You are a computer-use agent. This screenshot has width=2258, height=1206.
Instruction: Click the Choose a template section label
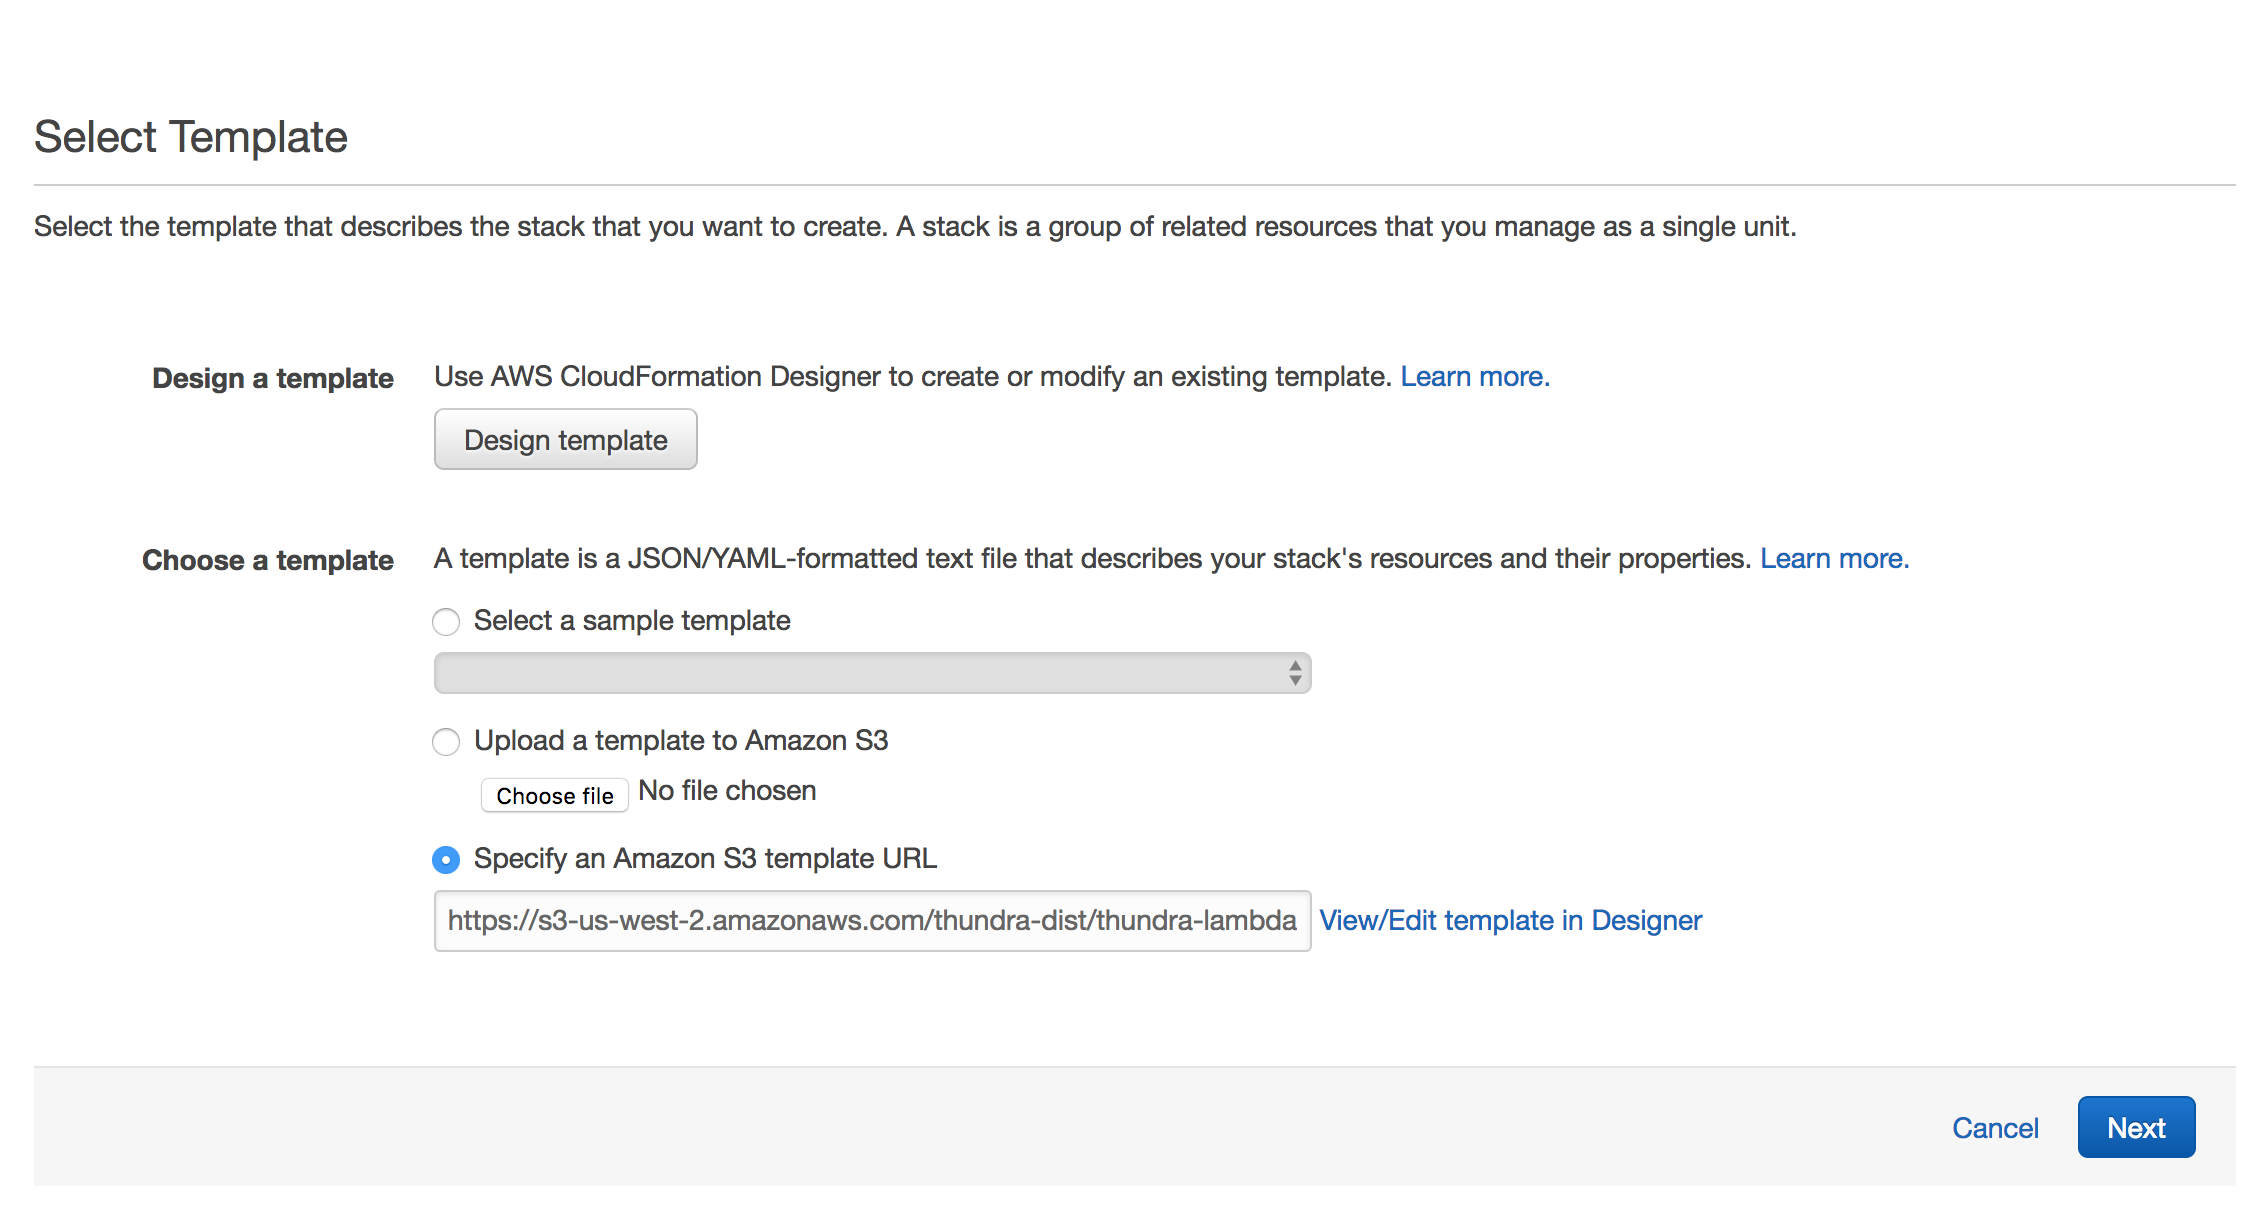268,561
